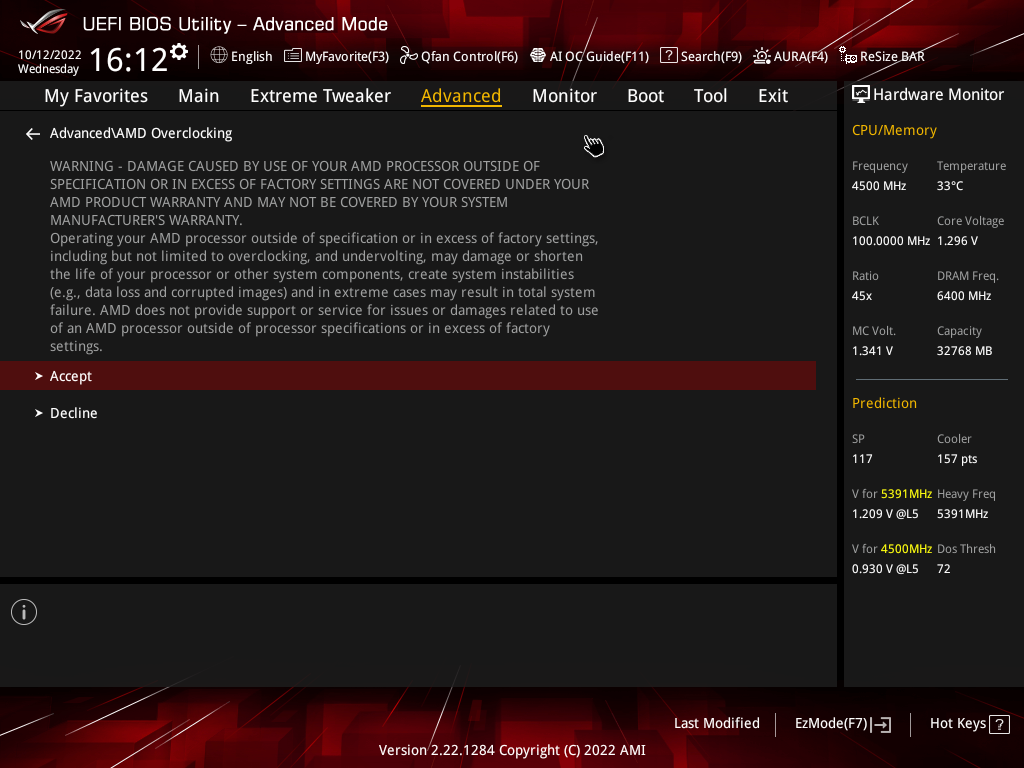This screenshot has height=768, width=1024.
Task: Switch to Exit tab
Action: [x=773, y=96]
